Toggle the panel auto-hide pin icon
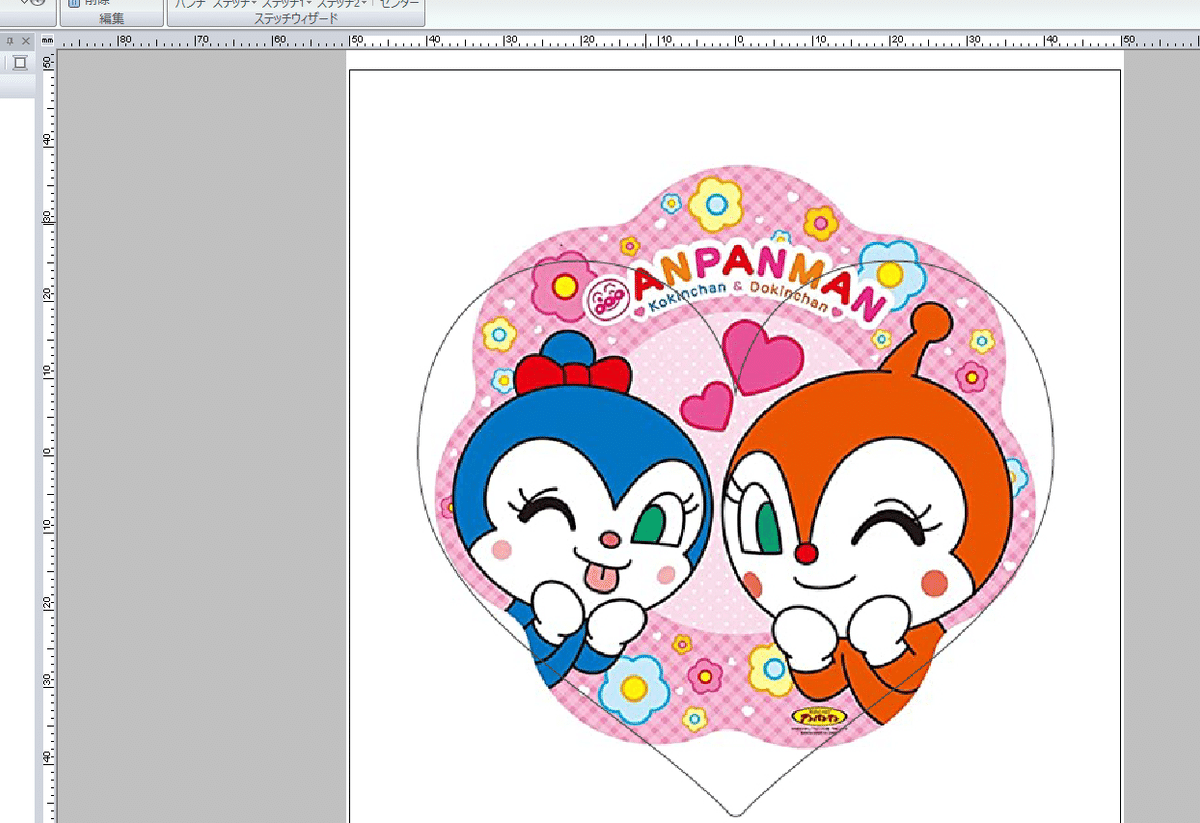Image resolution: width=1200 pixels, height=823 pixels. pos(9,41)
